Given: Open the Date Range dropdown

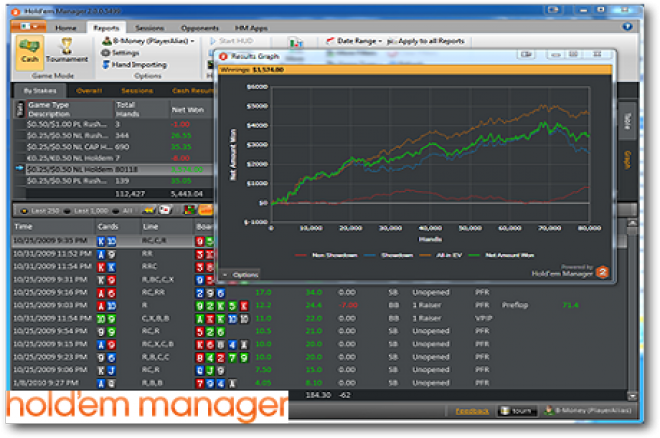Looking at the screenshot, I should click(x=354, y=41).
